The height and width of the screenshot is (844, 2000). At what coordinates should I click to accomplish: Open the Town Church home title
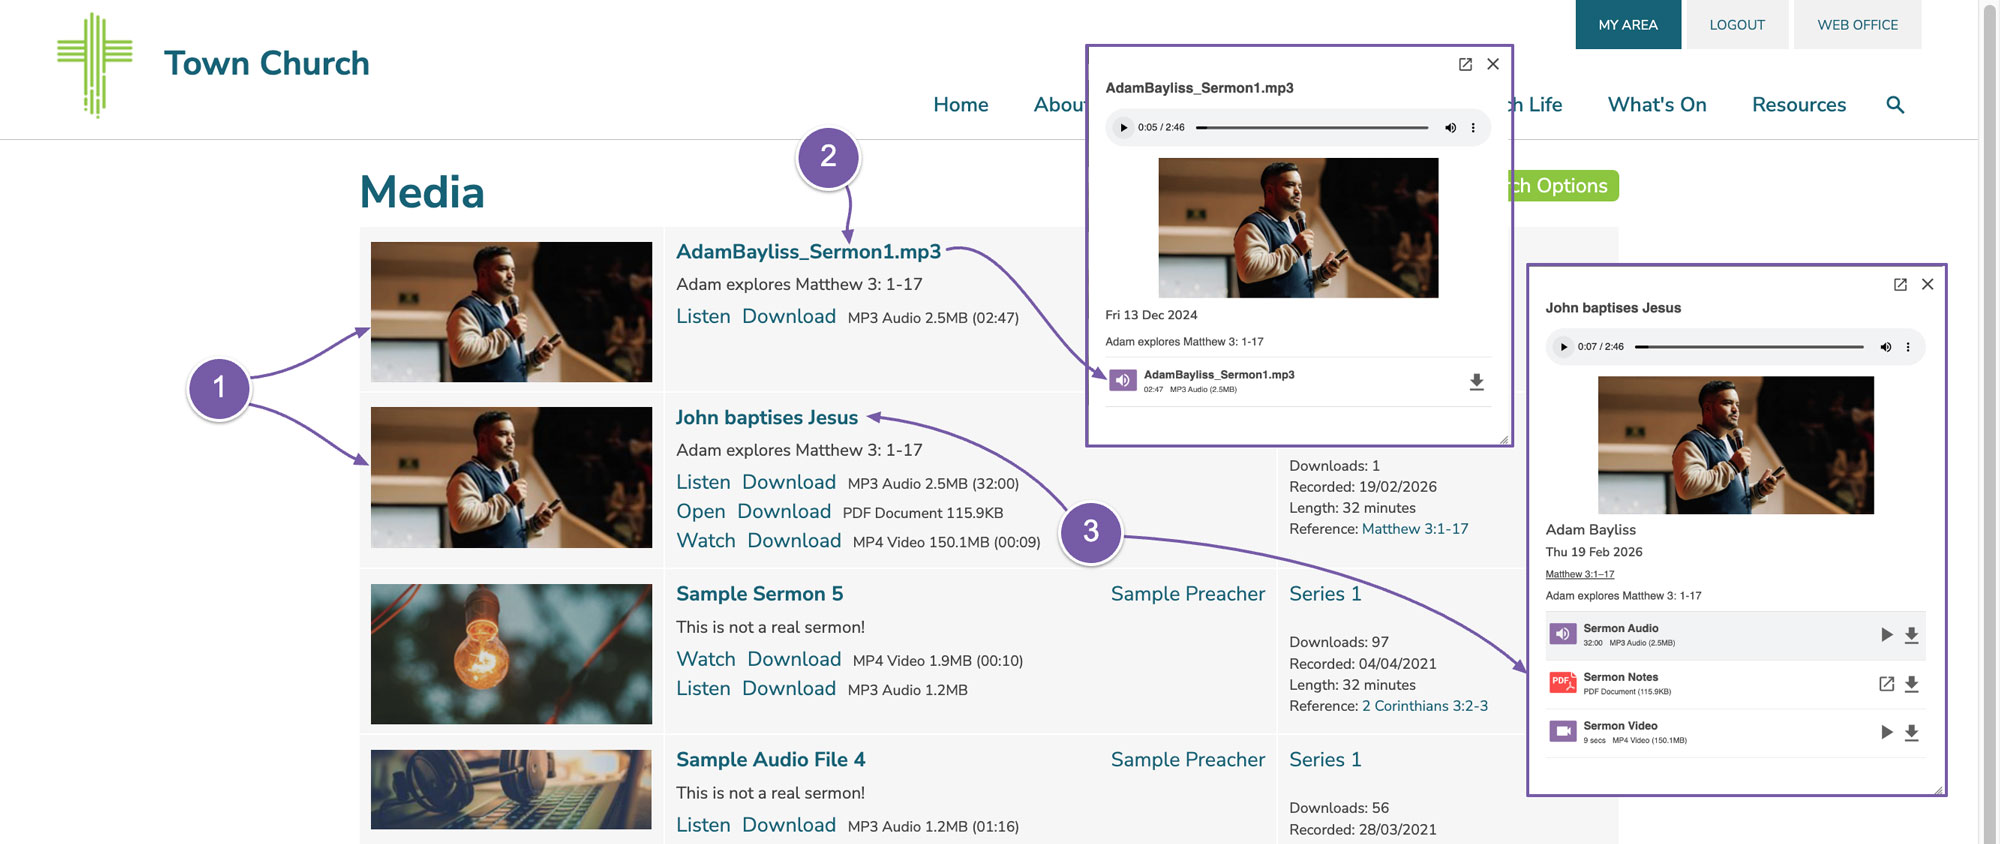point(267,63)
